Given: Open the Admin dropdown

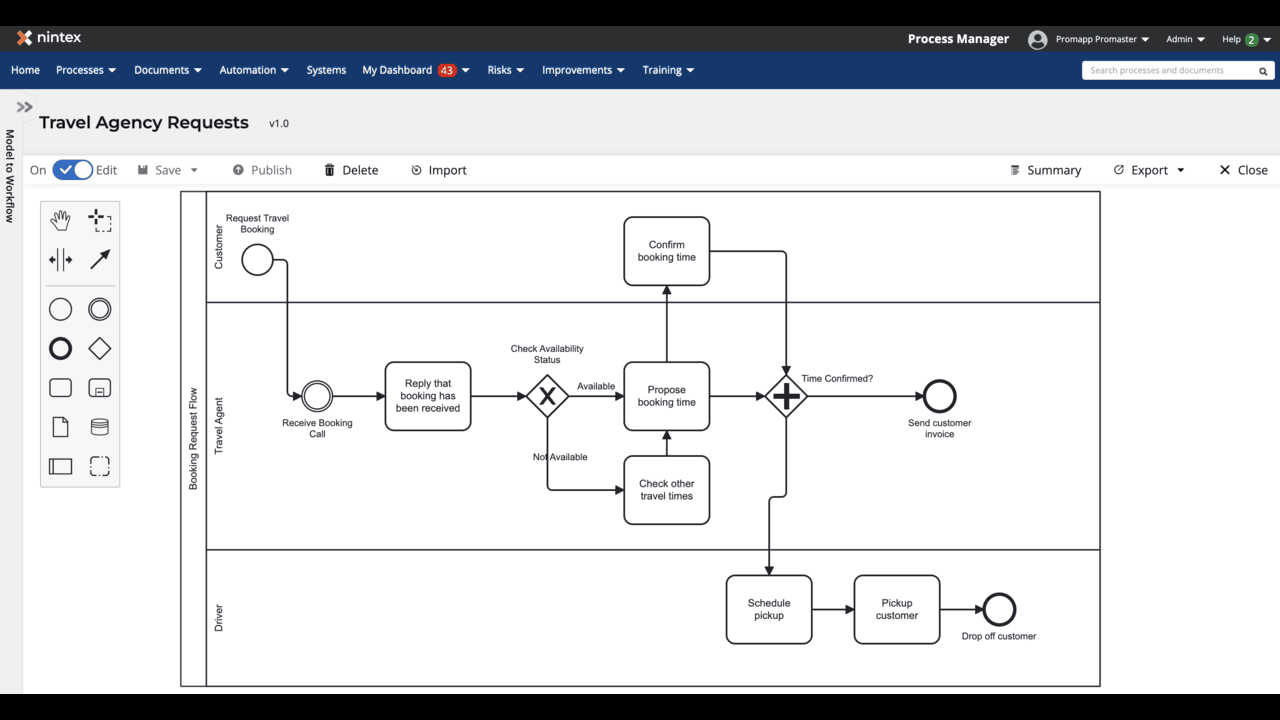Looking at the screenshot, I should click(x=1185, y=39).
